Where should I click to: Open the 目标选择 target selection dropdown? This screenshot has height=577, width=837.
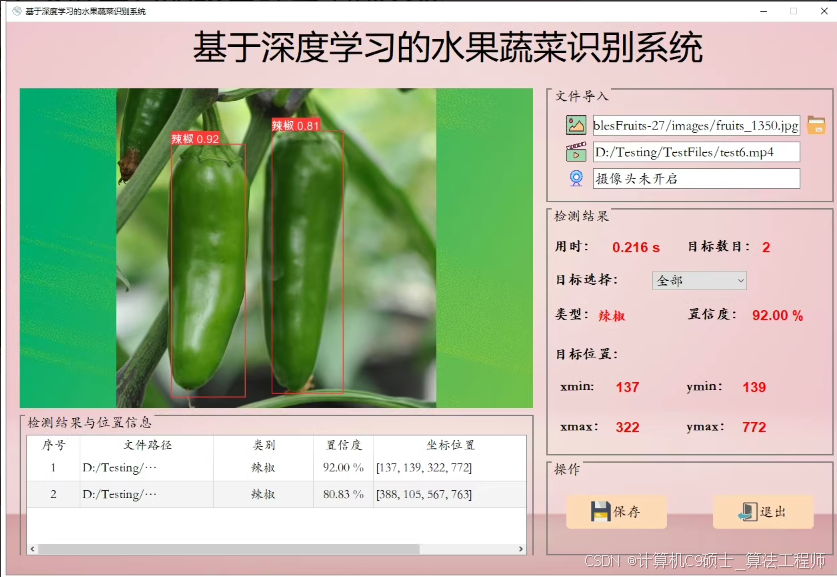(x=698, y=281)
